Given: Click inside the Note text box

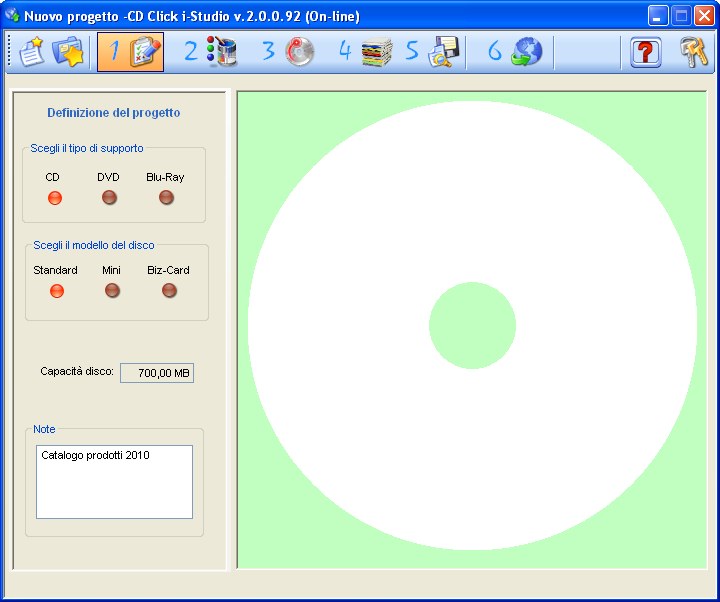Looking at the screenshot, I should [114, 482].
